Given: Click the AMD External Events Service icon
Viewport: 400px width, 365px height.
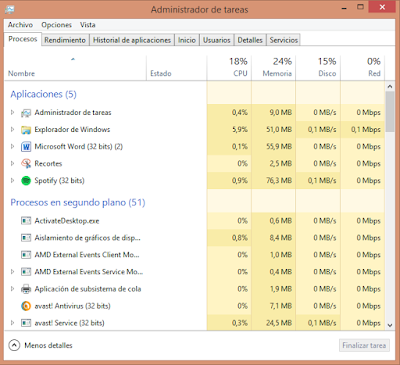Looking at the screenshot, I should pos(26,272).
